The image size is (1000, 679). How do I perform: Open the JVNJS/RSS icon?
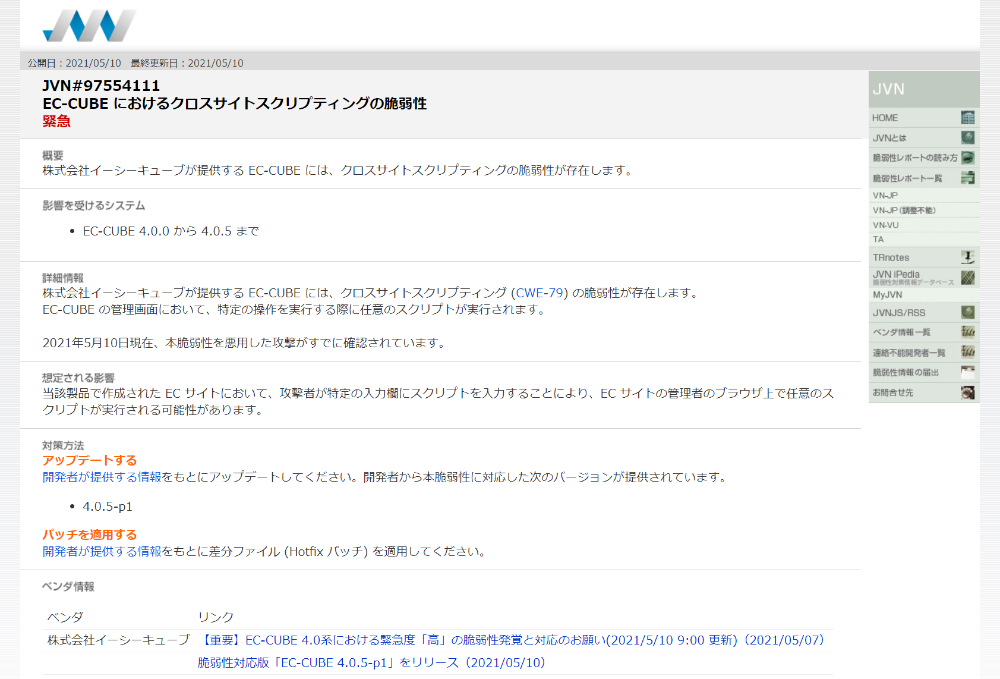click(967, 312)
